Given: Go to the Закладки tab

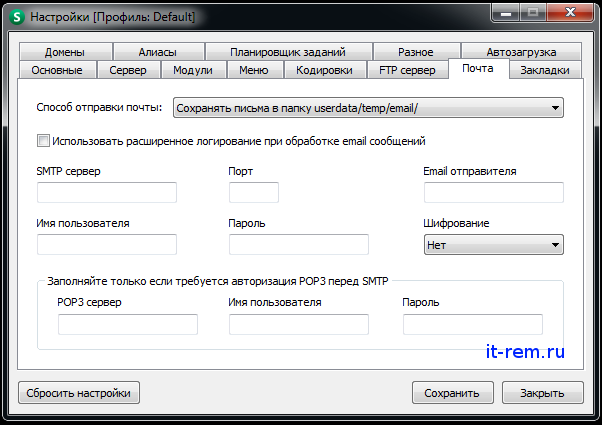Looking at the screenshot, I should (545, 70).
